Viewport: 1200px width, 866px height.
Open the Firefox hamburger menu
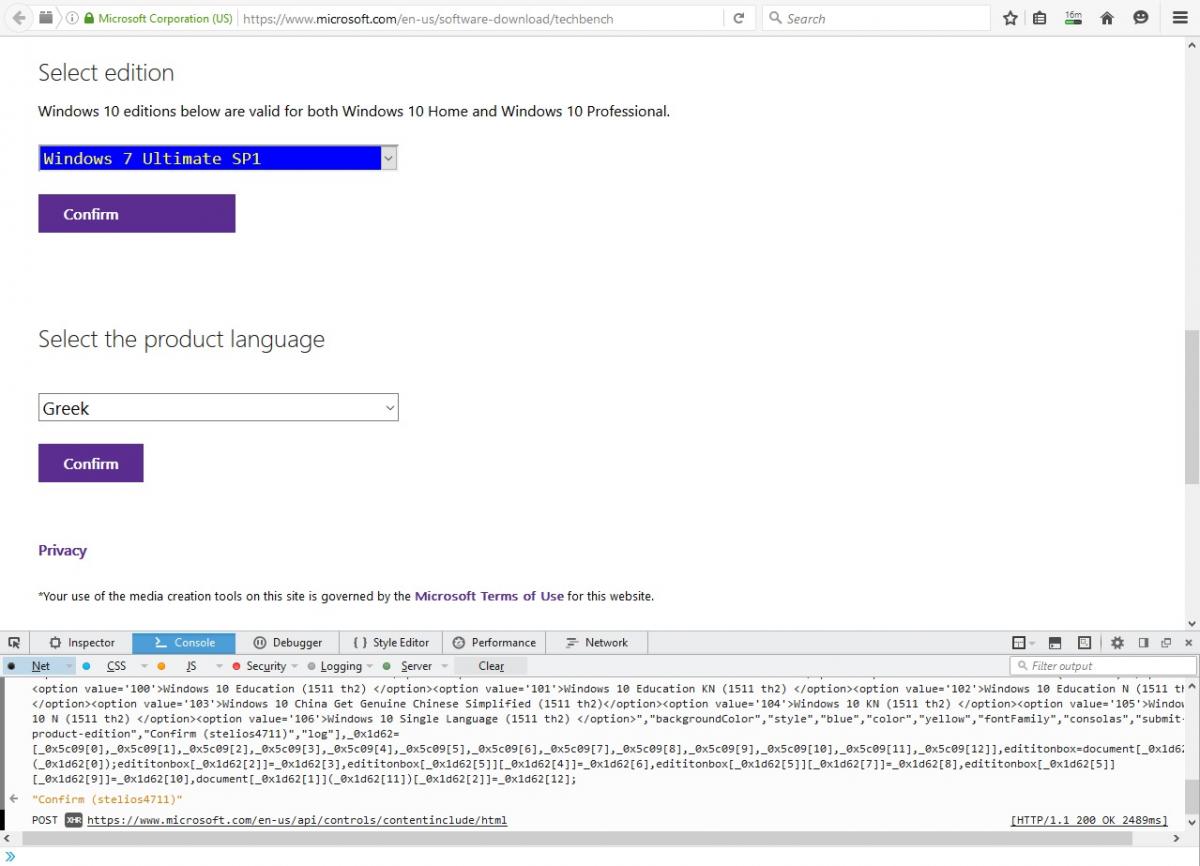1180,18
